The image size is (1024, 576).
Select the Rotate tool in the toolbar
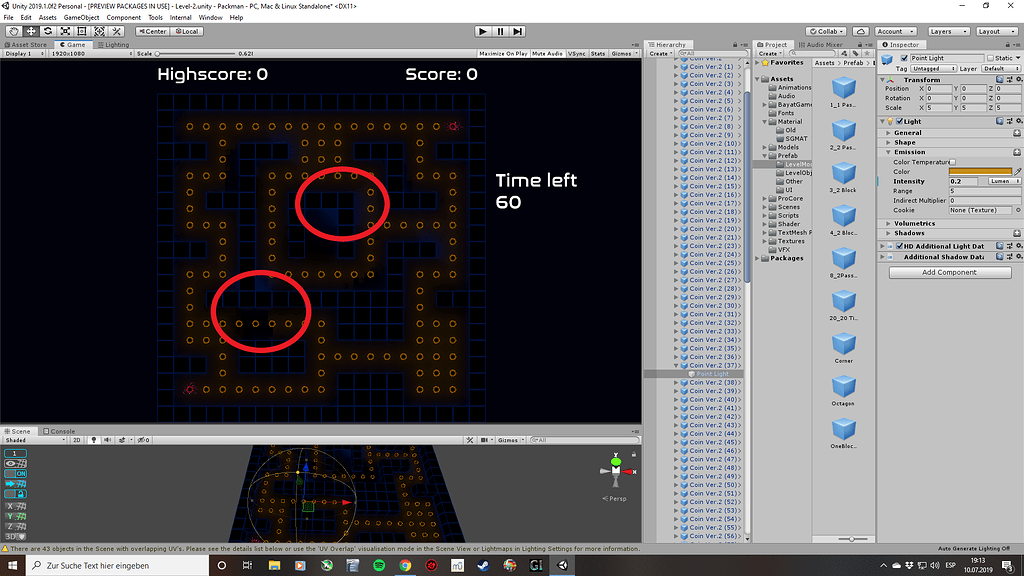coord(48,31)
